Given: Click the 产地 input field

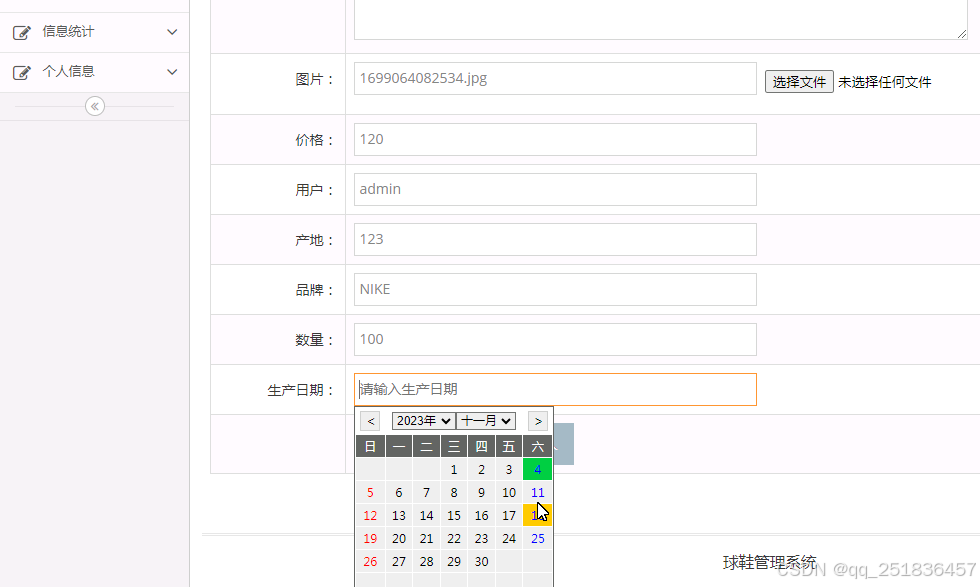Looking at the screenshot, I should (x=555, y=239).
